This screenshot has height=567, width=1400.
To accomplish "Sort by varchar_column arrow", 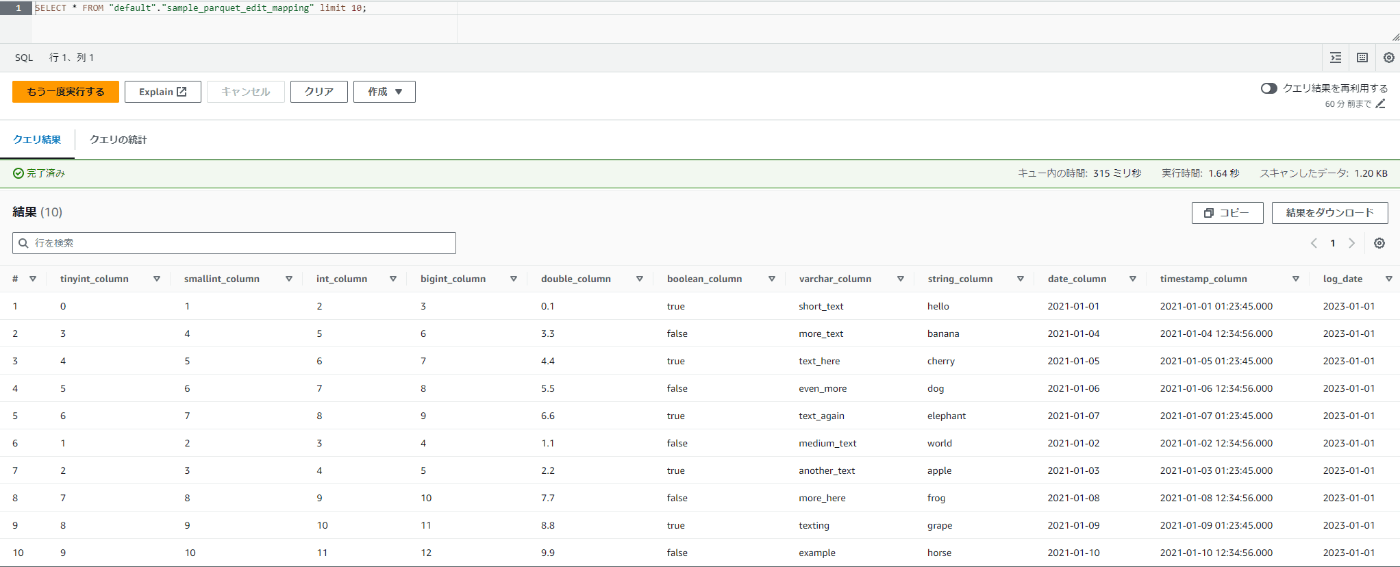I will pyautogui.click(x=900, y=279).
